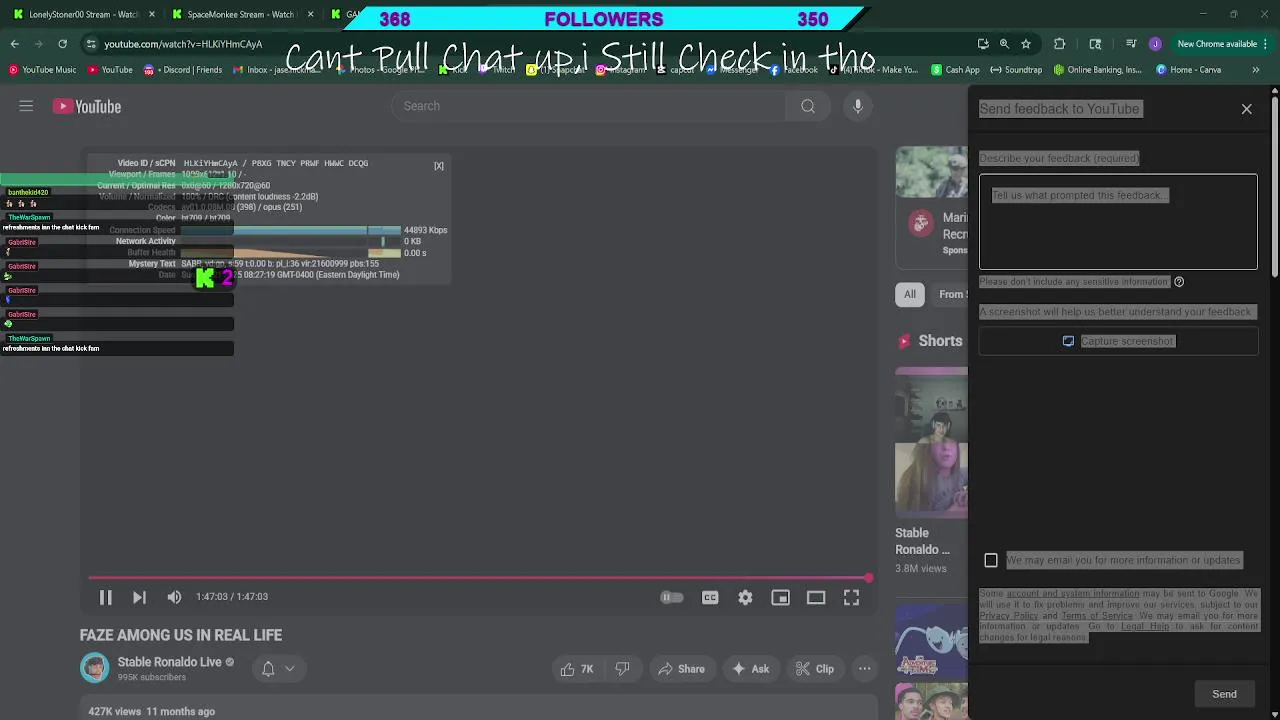Click the address bar URL
The height and width of the screenshot is (720, 1280).
(183, 44)
